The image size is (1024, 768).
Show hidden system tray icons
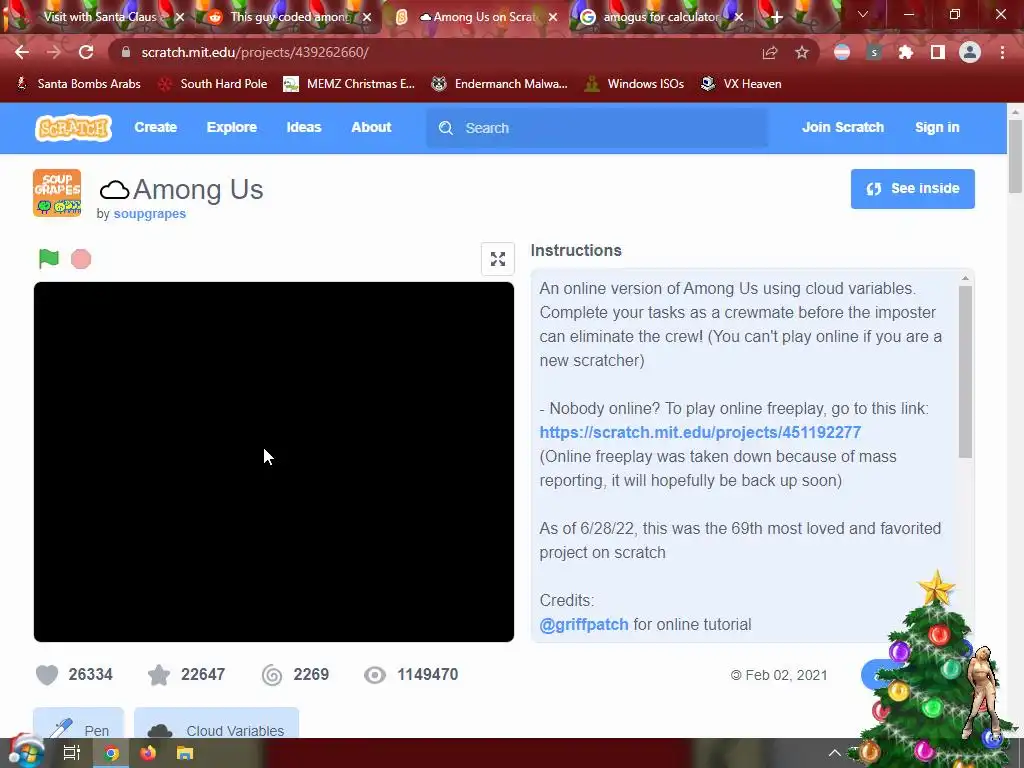coord(835,753)
